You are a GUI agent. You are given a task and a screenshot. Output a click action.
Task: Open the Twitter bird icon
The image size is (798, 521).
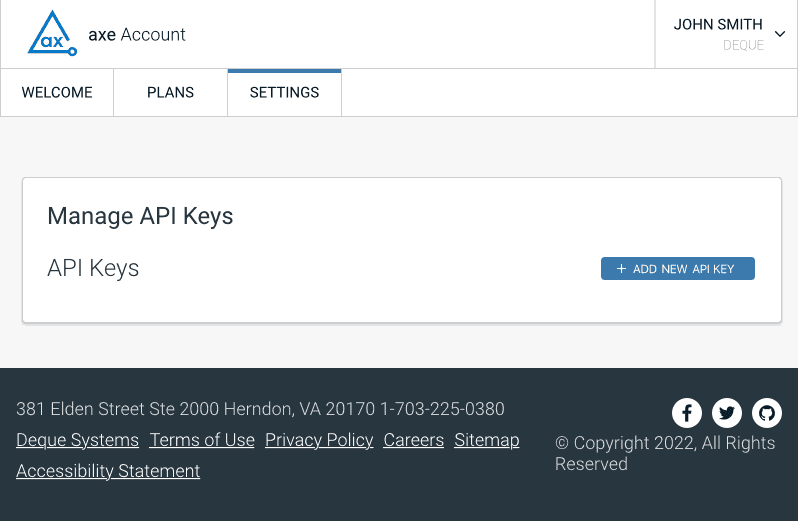pos(727,412)
